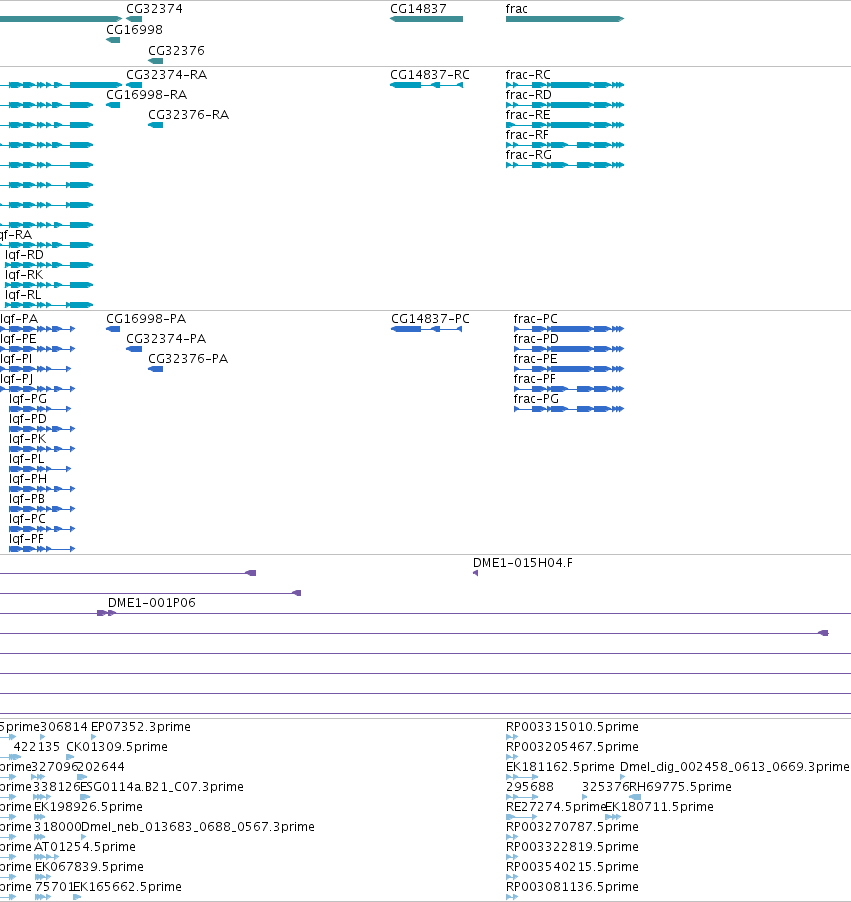The height and width of the screenshot is (902, 851).
Task: Click protein CG14837-PC
Action: (x=430, y=319)
